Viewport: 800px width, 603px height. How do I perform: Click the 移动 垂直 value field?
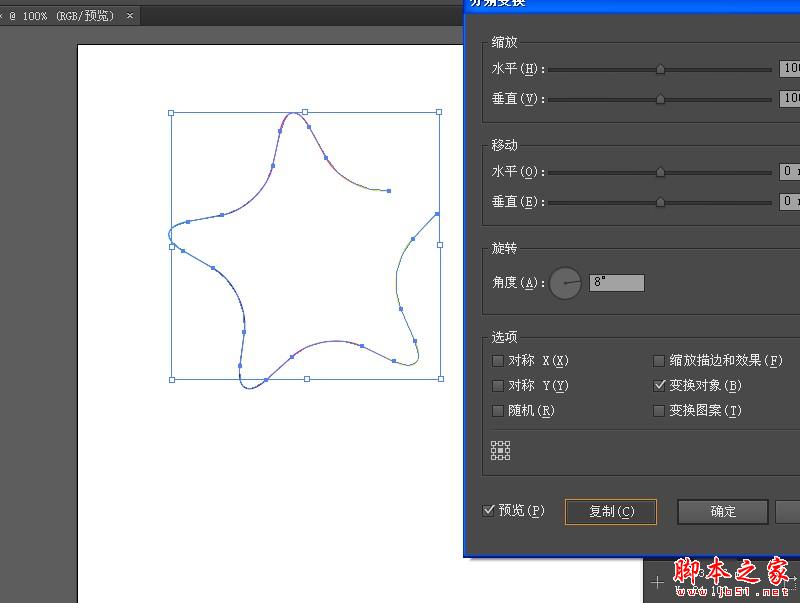tap(789, 202)
